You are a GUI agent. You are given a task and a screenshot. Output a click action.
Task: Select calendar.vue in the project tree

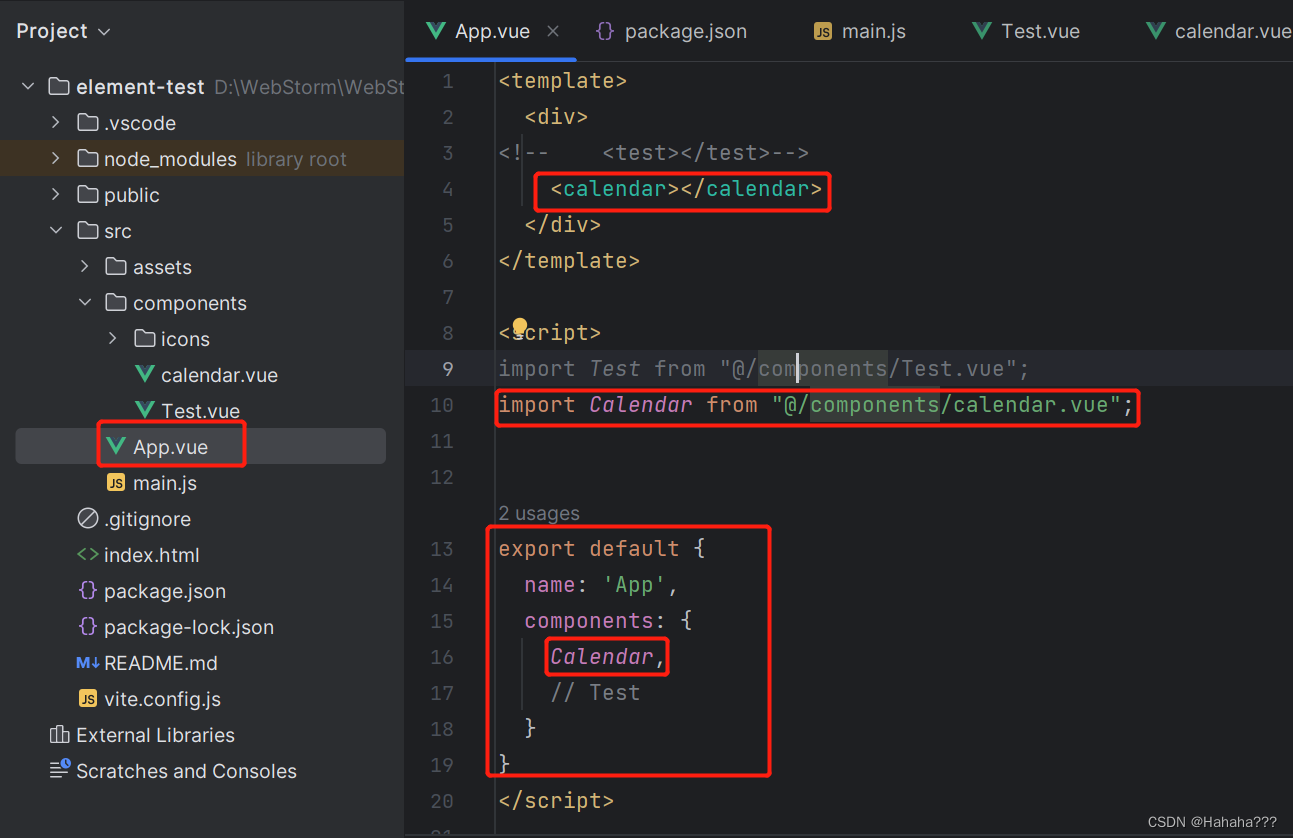click(x=219, y=375)
